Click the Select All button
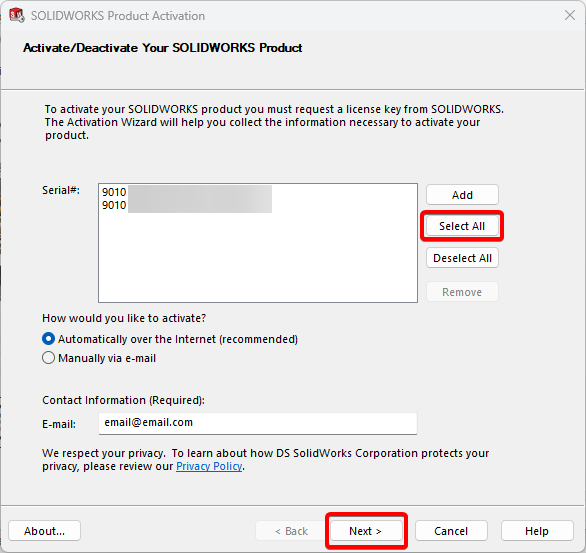Viewport: 586px width, 553px height. [x=462, y=226]
